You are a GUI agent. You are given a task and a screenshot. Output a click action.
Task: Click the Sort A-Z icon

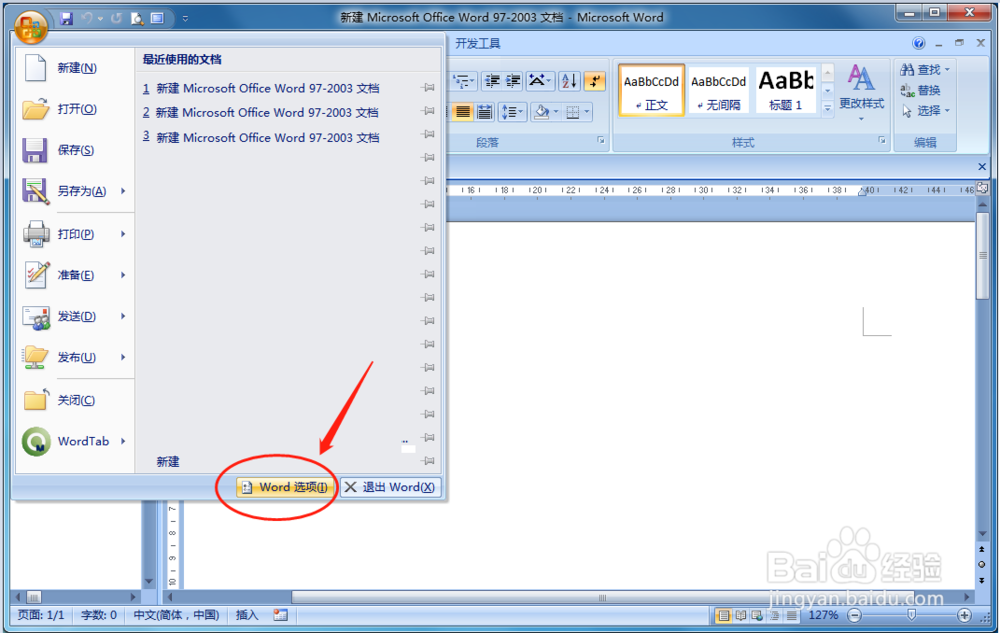click(569, 81)
